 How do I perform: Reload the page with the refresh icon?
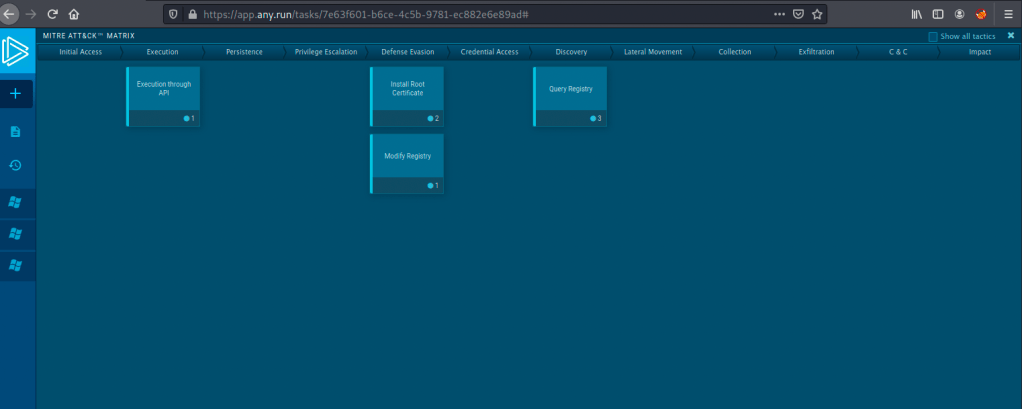coord(52,14)
